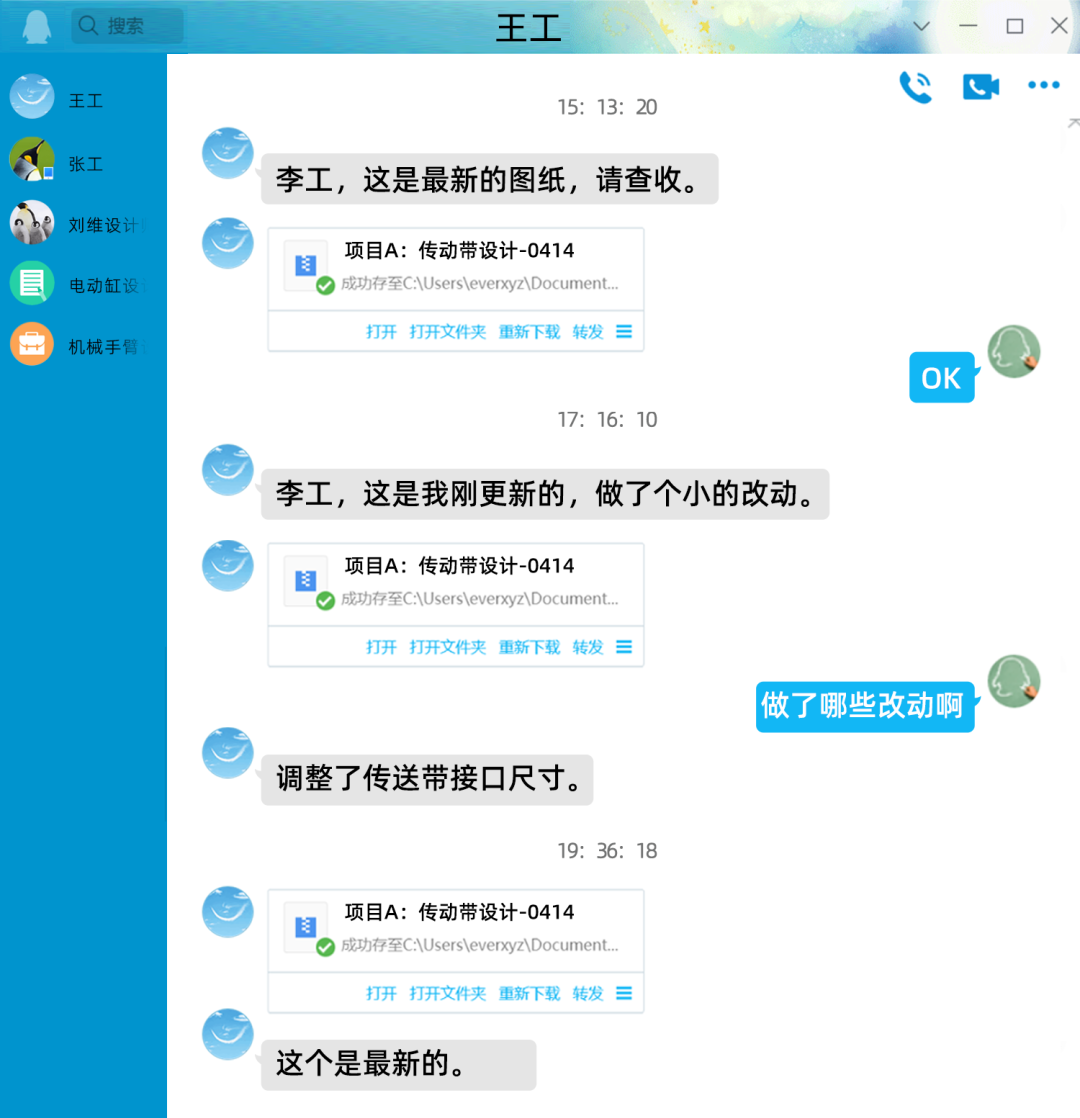Viewport: 1080px width, 1118px height.
Task: Click the 19: 36: 18 timestamp
Action: click(607, 851)
